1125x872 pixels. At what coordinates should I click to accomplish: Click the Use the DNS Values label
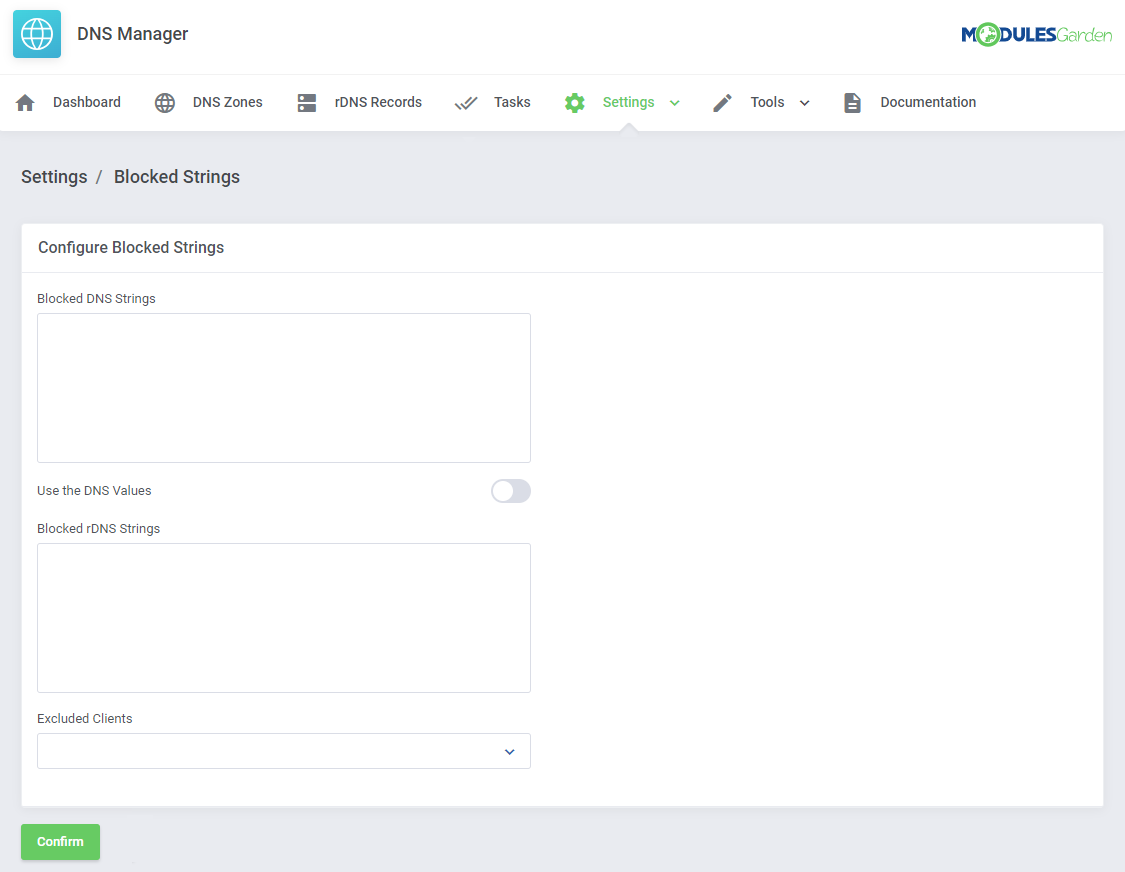pyautogui.click(x=94, y=491)
